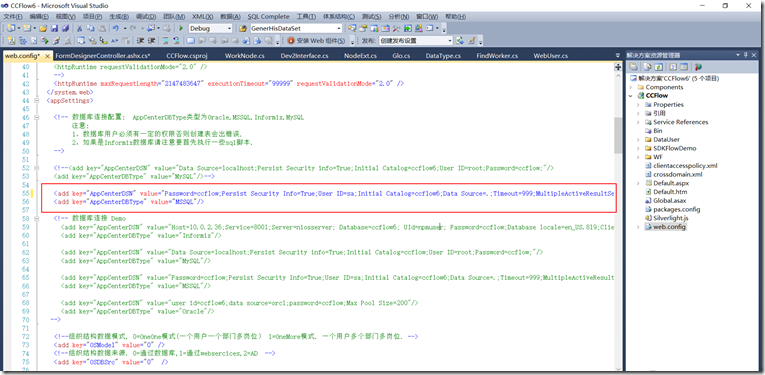
Task: Open the SQL Complete menu
Action: pos(268,17)
